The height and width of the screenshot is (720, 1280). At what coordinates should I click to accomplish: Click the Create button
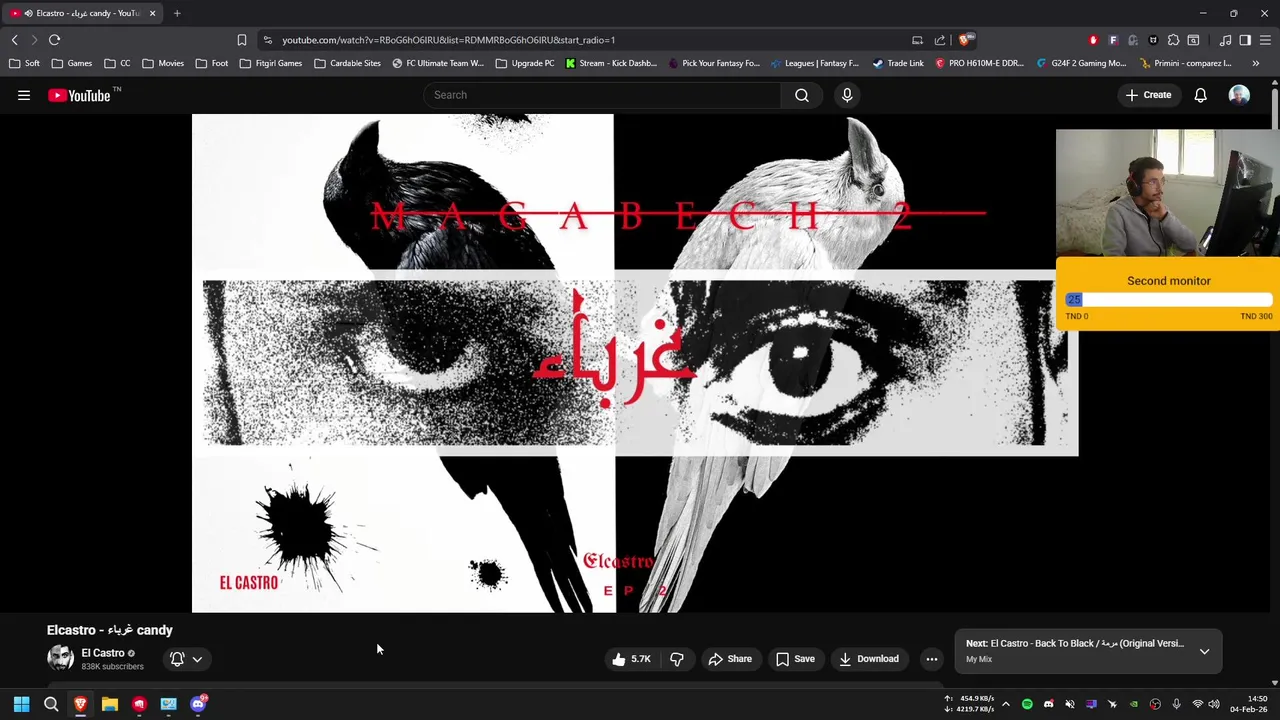(x=1148, y=95)
